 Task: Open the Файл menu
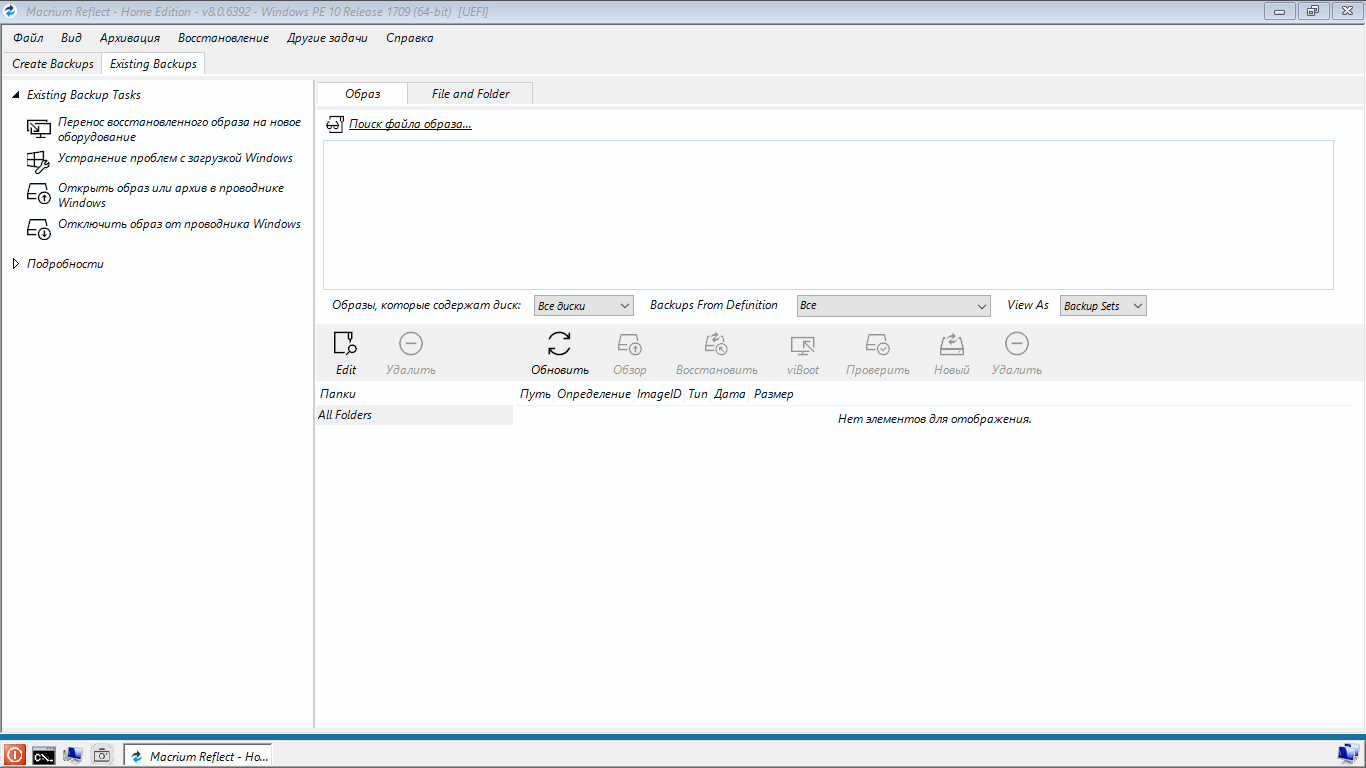coord(28,38)
